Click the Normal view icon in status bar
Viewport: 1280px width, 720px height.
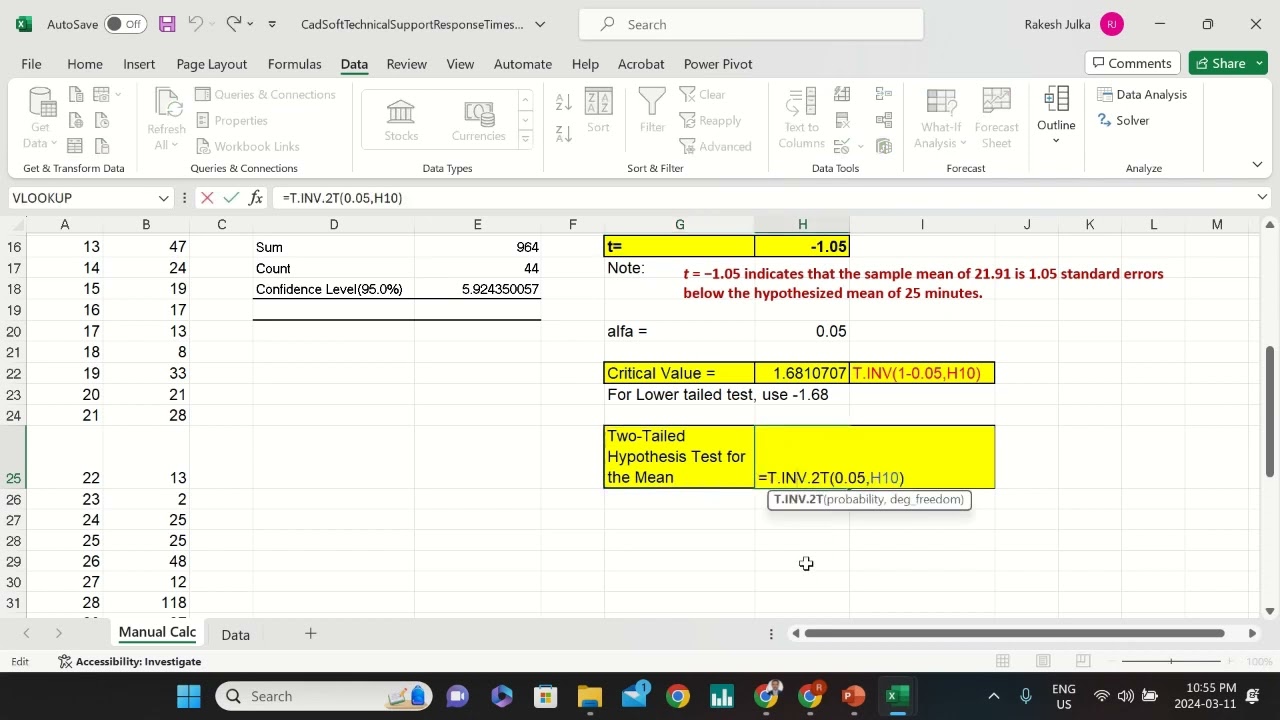[1002, 661]
